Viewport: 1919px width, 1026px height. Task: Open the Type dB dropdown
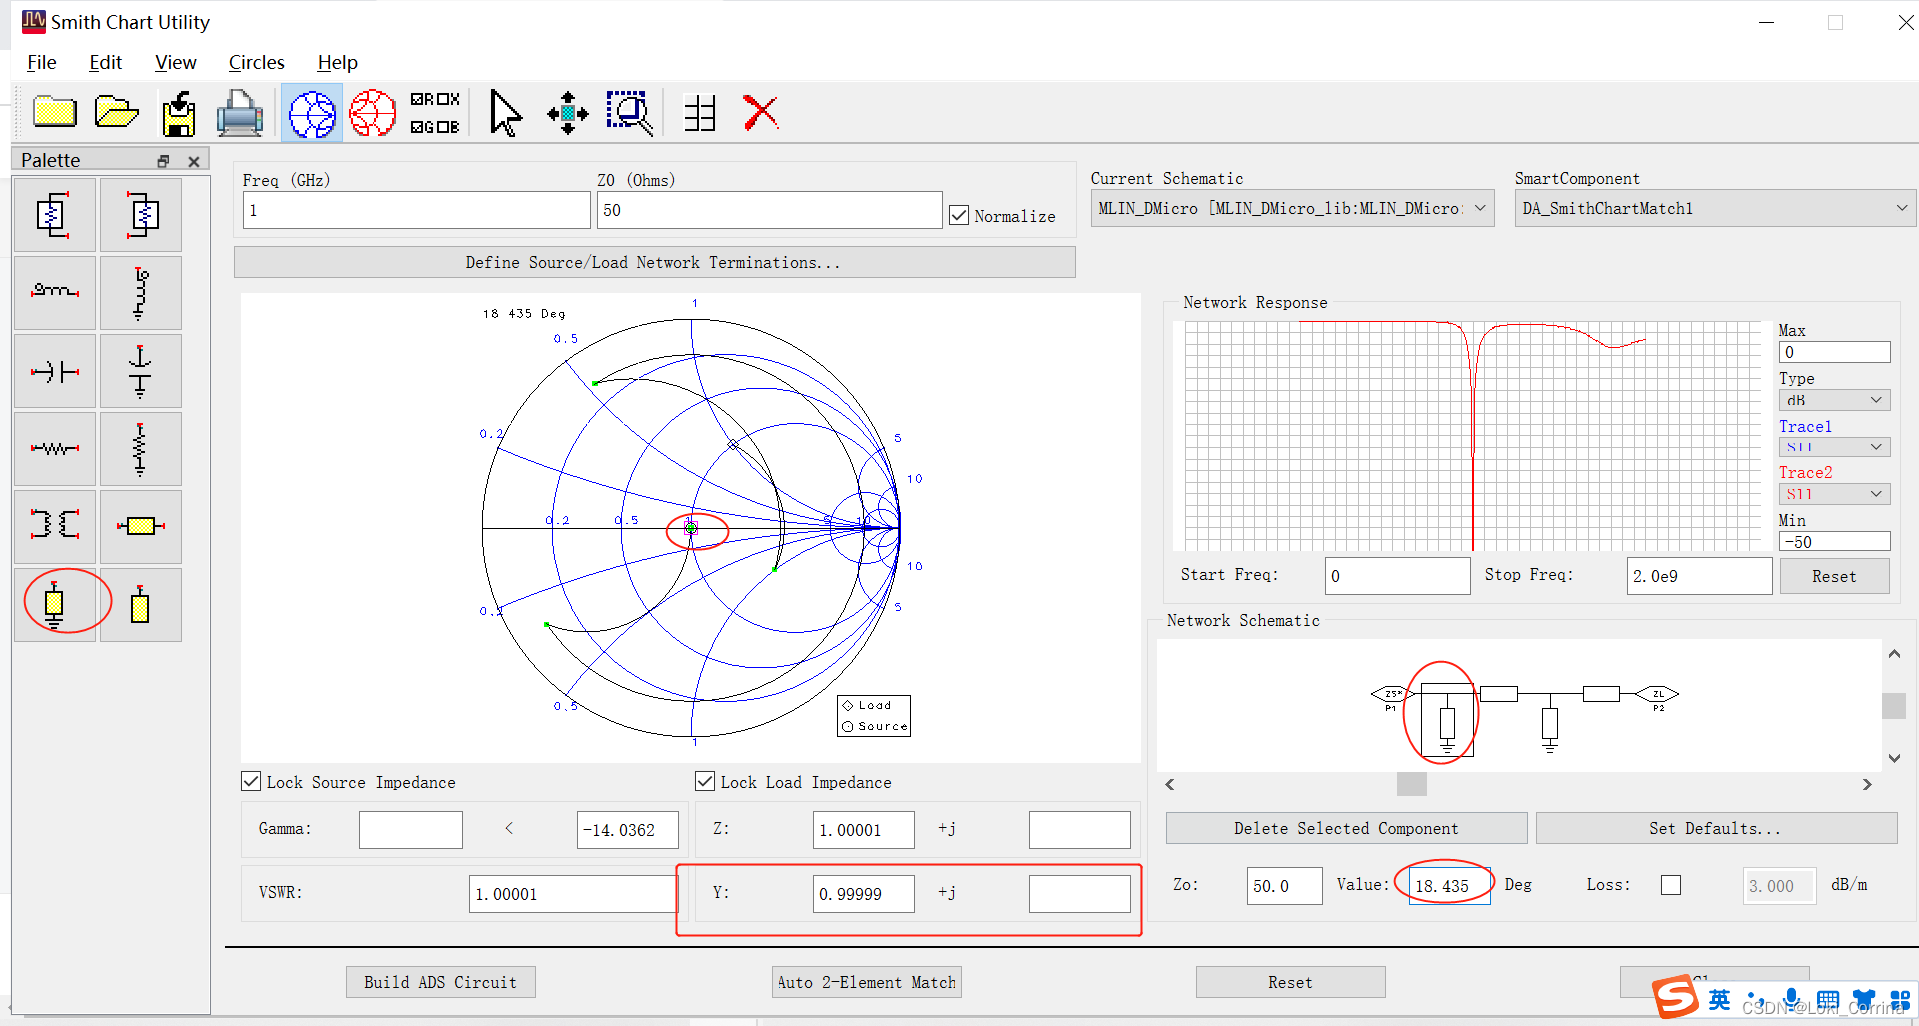pyautogui.click(x=1834, y=400)
